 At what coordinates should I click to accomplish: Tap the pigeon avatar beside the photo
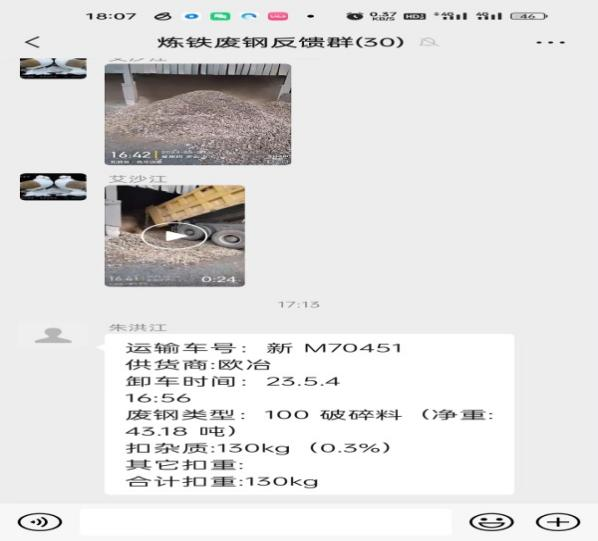(x=53, y=68)
